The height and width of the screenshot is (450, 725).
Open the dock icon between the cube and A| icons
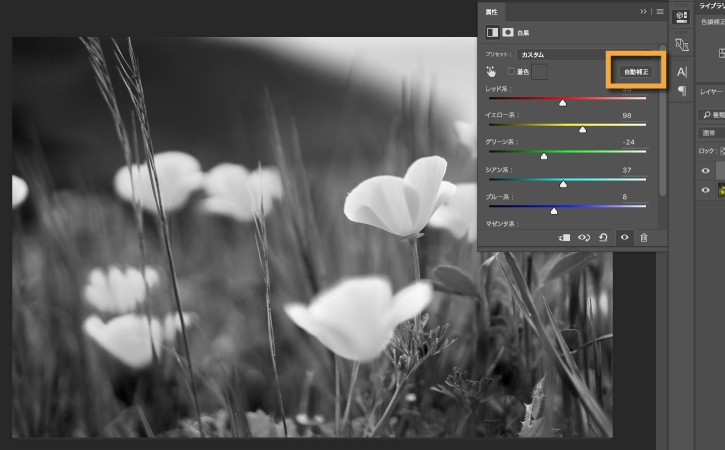(682, 44)
